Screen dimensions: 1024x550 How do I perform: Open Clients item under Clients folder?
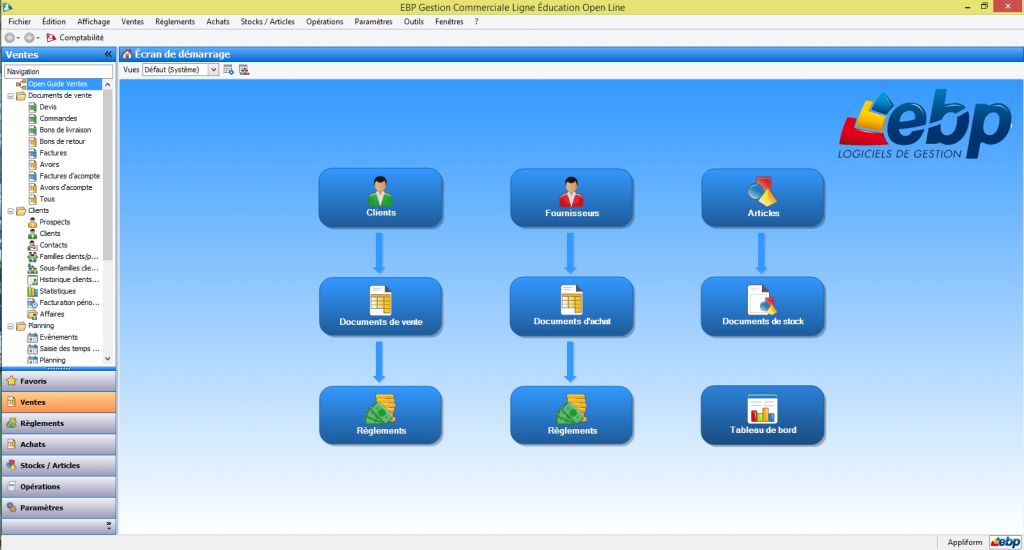tap(50, 233)
